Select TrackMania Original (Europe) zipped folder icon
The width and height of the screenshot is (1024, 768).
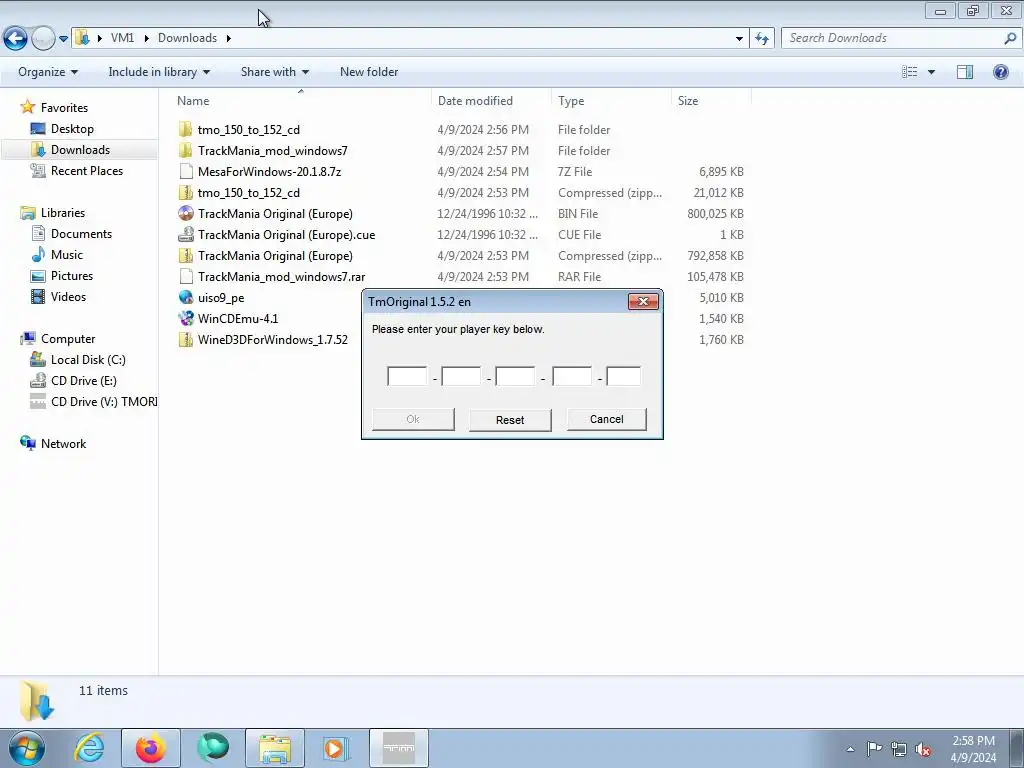pos(185,255)
